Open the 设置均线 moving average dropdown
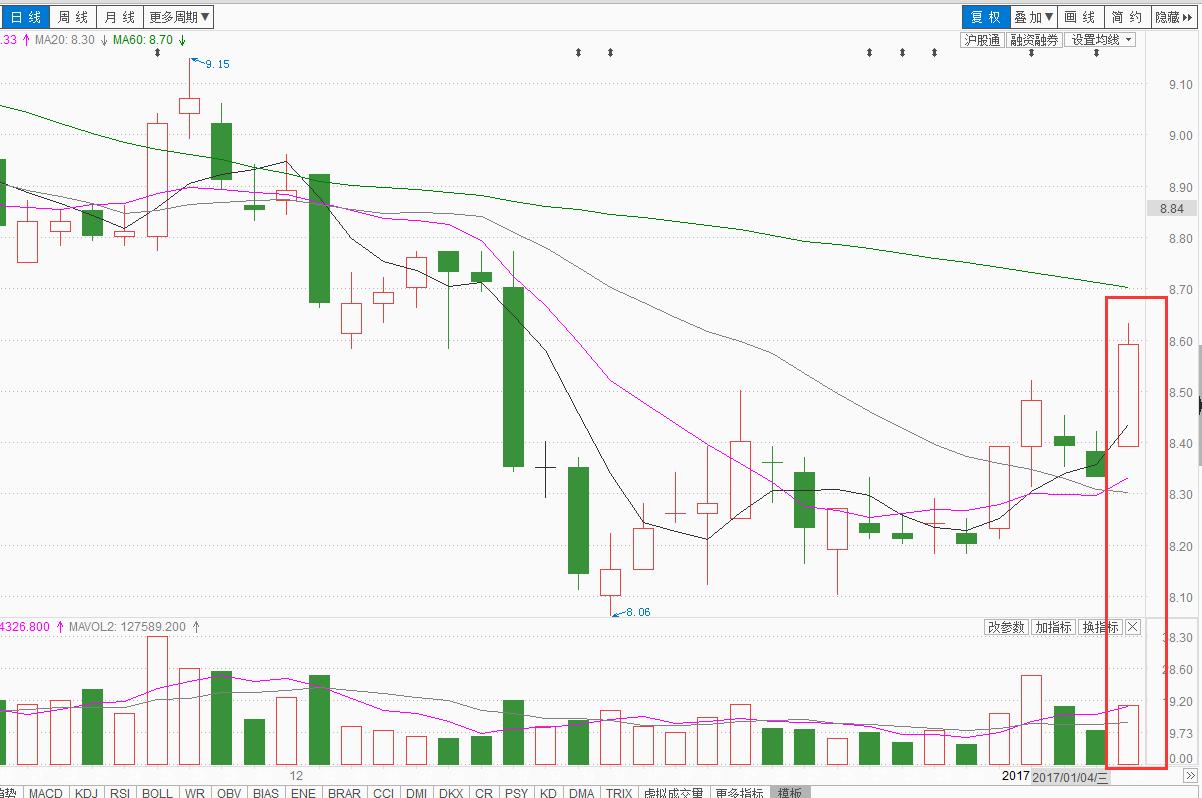1202x798 pixels. (1100, 40)
